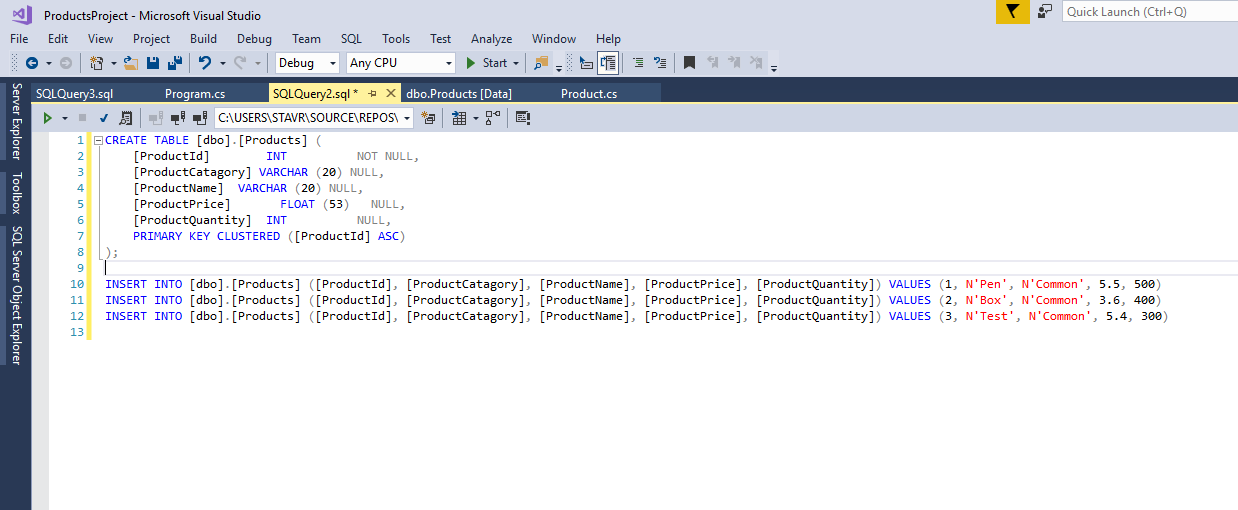1238x510 pixels.
Task: Expand the database path dropdown
Action: (407, 118)
